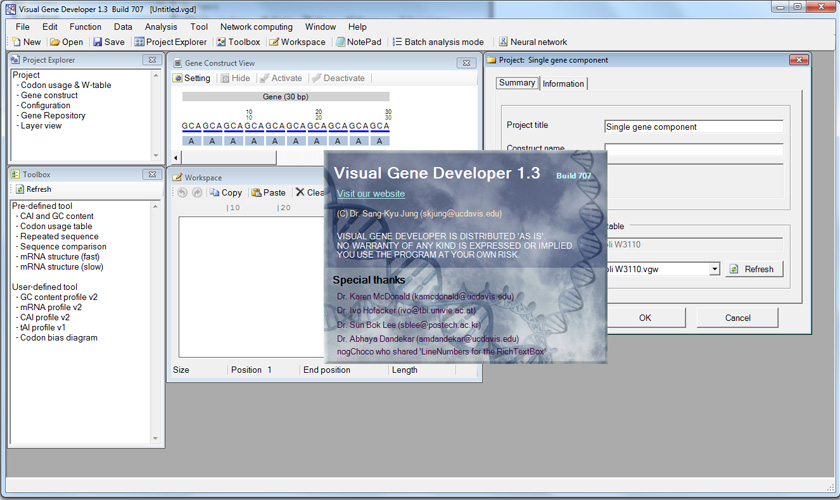Screen dimensions: 840x500
Task: Enable Batch analysis mode
Action: [x=438, y=42]
